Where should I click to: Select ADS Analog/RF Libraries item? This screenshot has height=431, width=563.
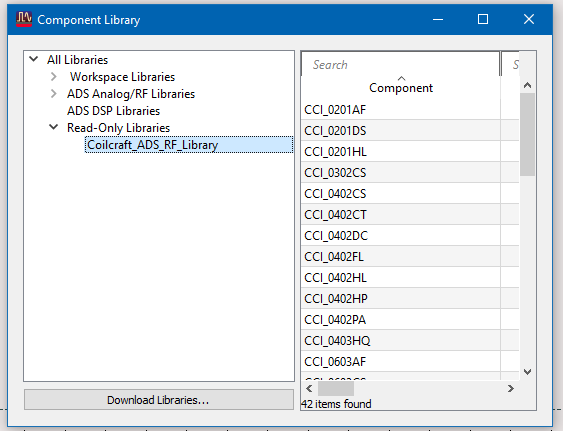131,94
